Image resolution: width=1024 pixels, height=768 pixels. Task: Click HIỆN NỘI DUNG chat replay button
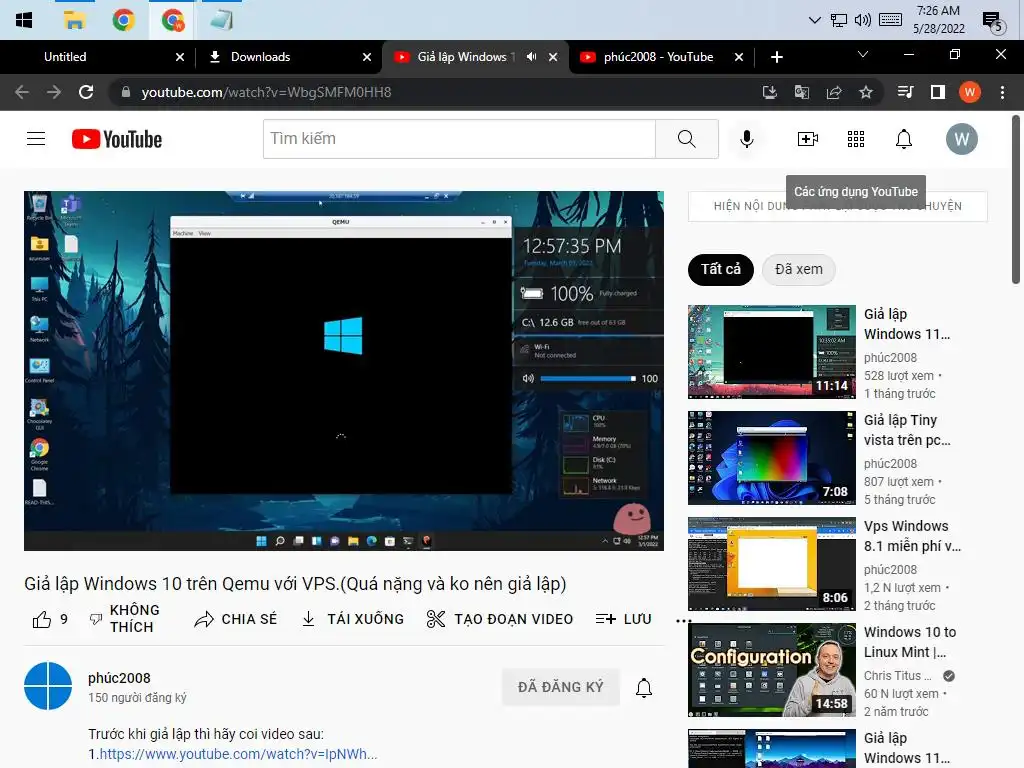coord(837,206)
